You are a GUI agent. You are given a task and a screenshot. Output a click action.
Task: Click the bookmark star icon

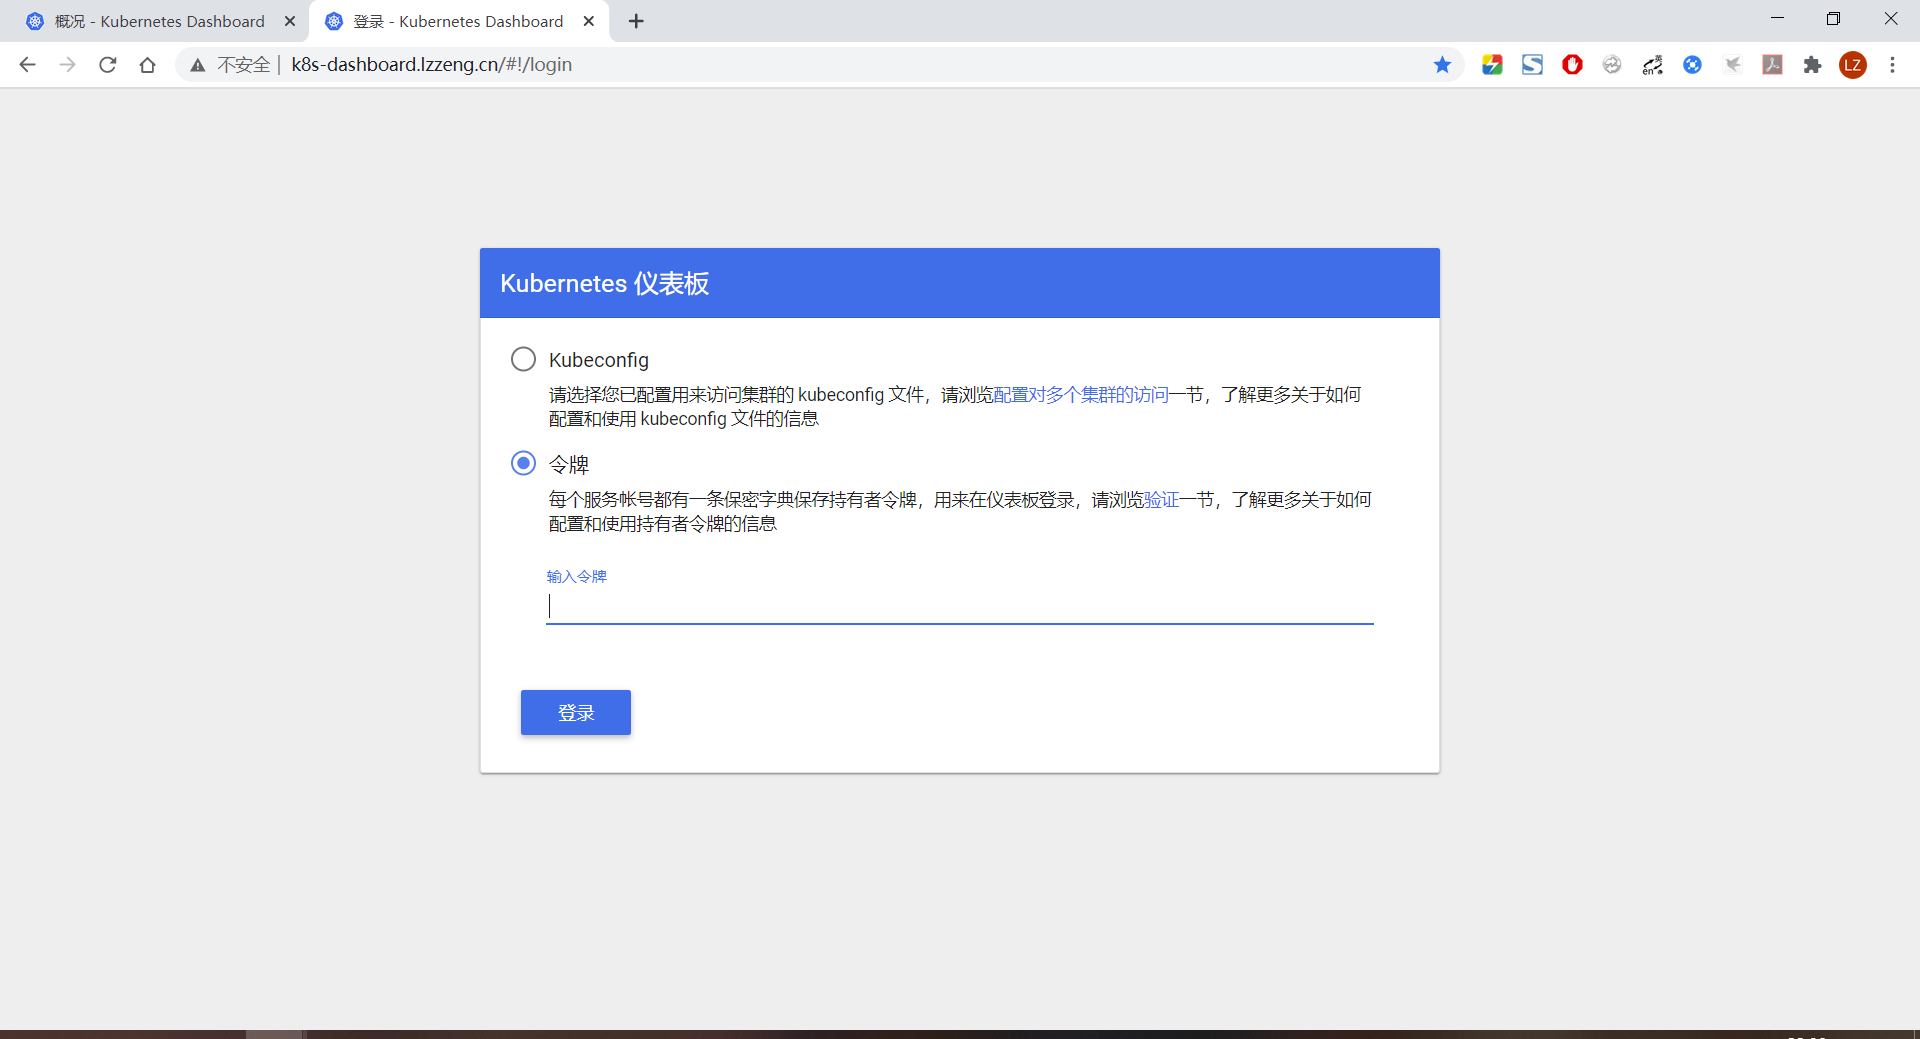(1442, 65)
